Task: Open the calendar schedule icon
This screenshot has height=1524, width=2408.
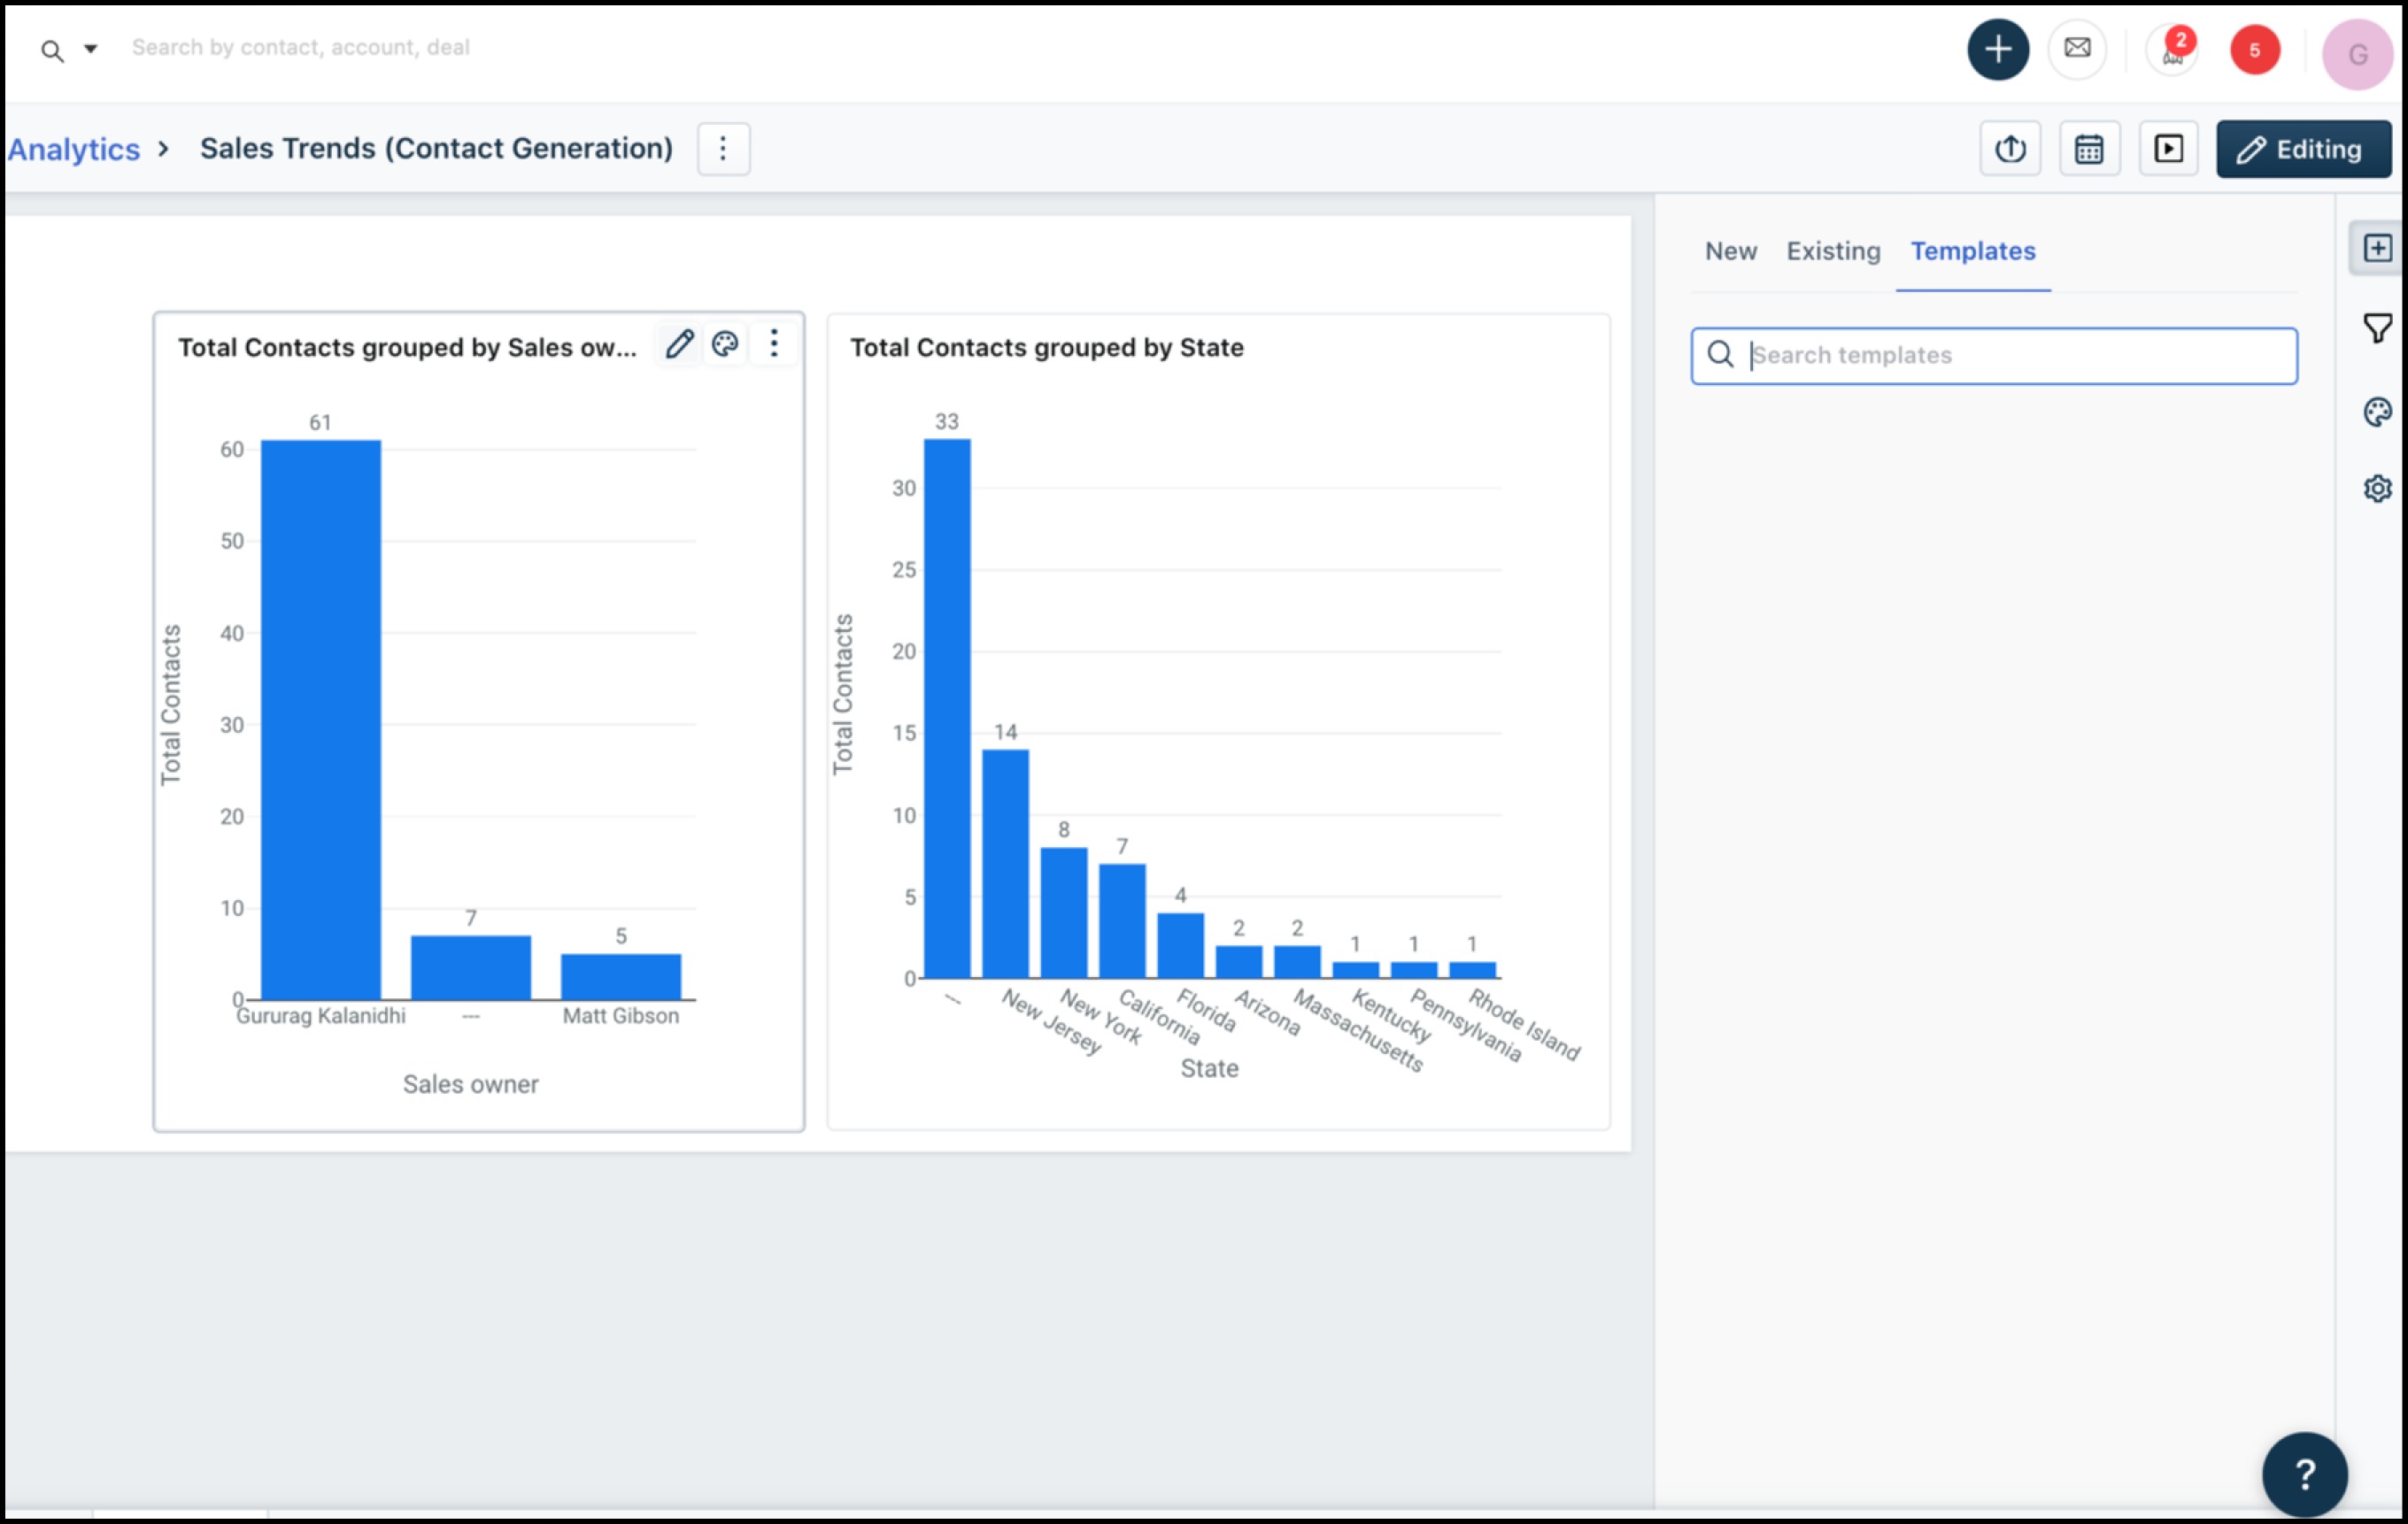Action: click(2089, 149)
